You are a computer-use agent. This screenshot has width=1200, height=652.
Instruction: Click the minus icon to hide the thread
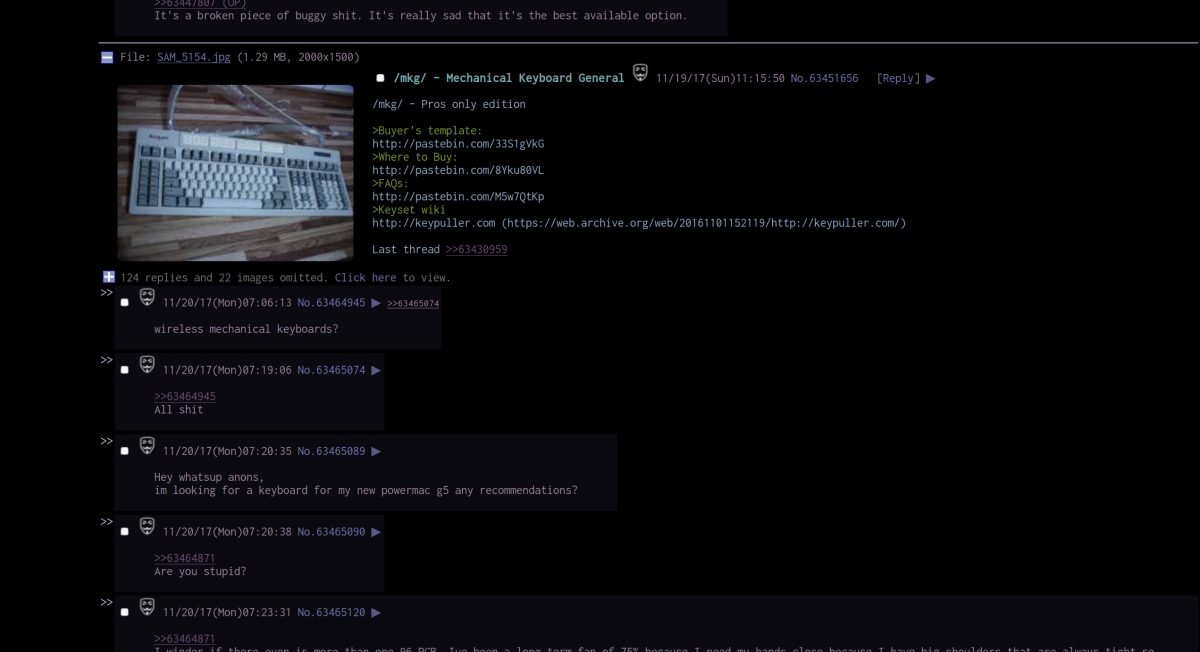click(106, 57)
